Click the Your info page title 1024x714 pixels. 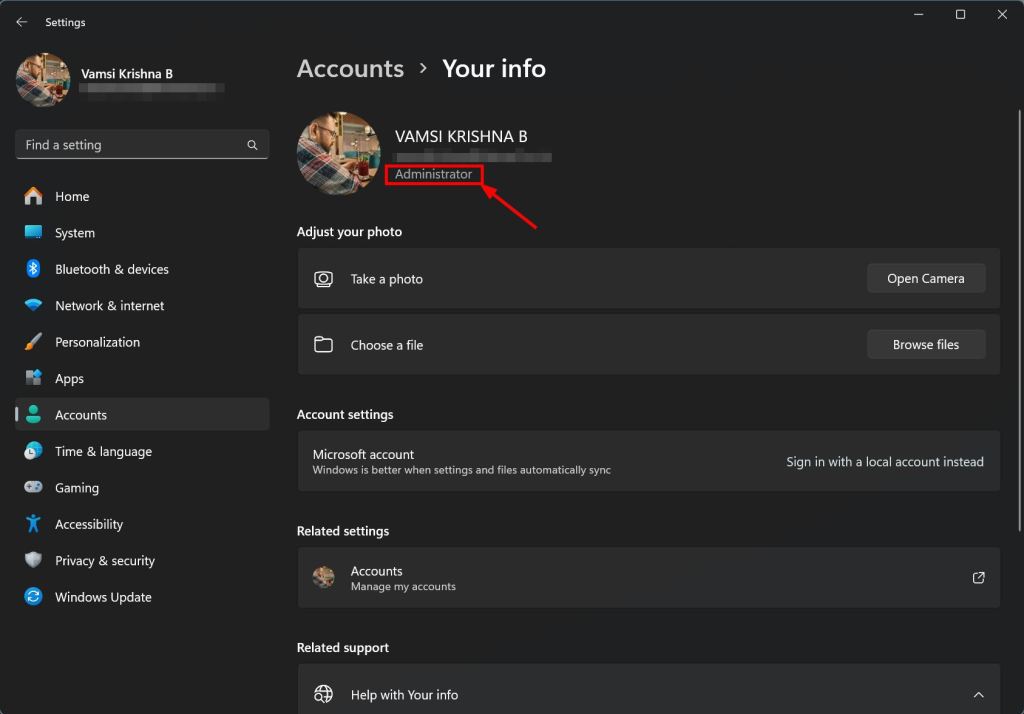click(x=494, y=69)
